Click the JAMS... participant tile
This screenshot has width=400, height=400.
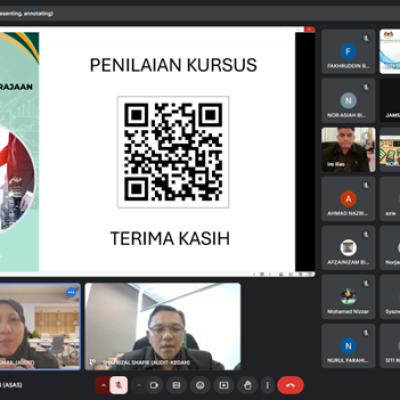(x=390, y=101)
